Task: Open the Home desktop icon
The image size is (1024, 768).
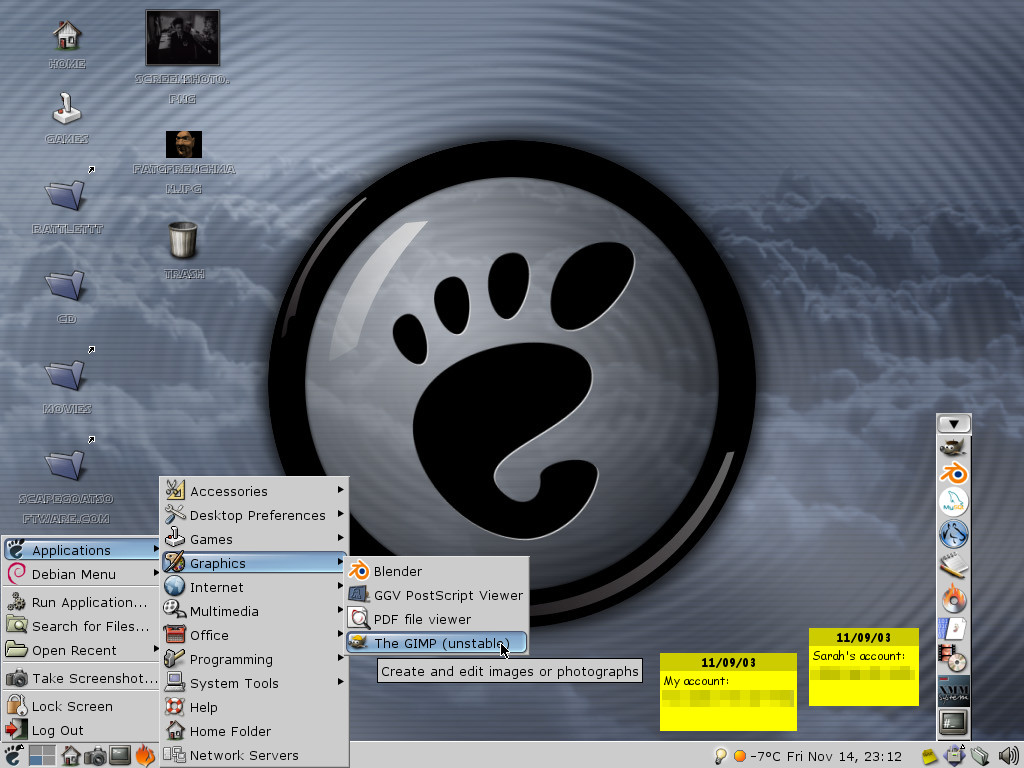Action: coord(67,44)
